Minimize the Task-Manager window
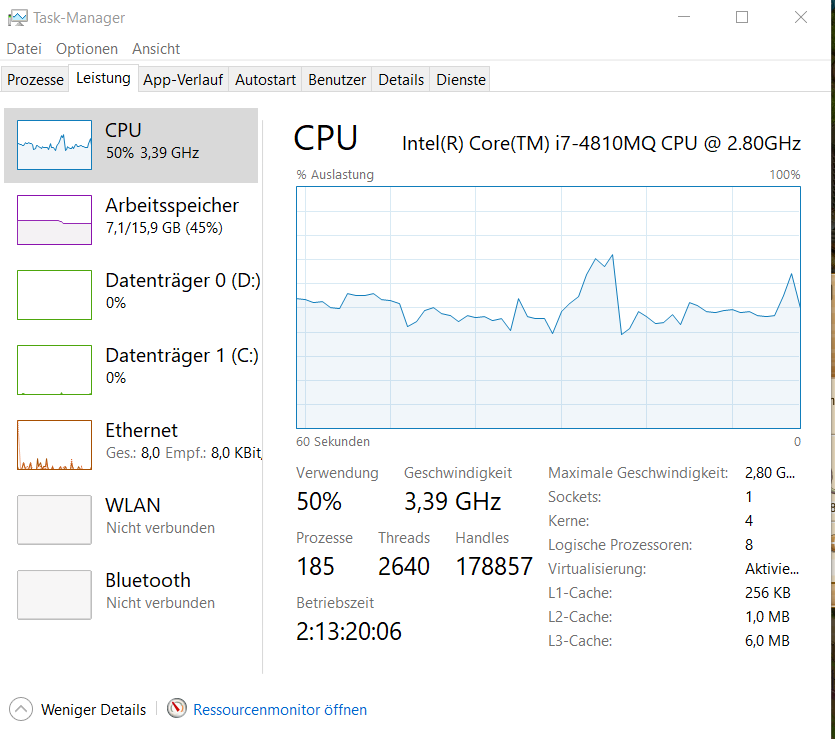 click(x=684, y=17)
